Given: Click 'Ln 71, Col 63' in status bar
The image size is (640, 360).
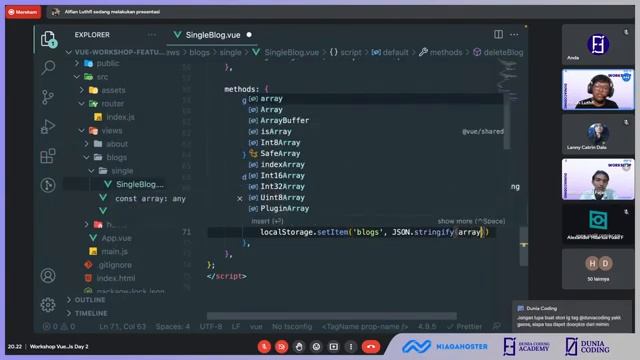Looking at the screenshot, I should [x=122, y=327].
